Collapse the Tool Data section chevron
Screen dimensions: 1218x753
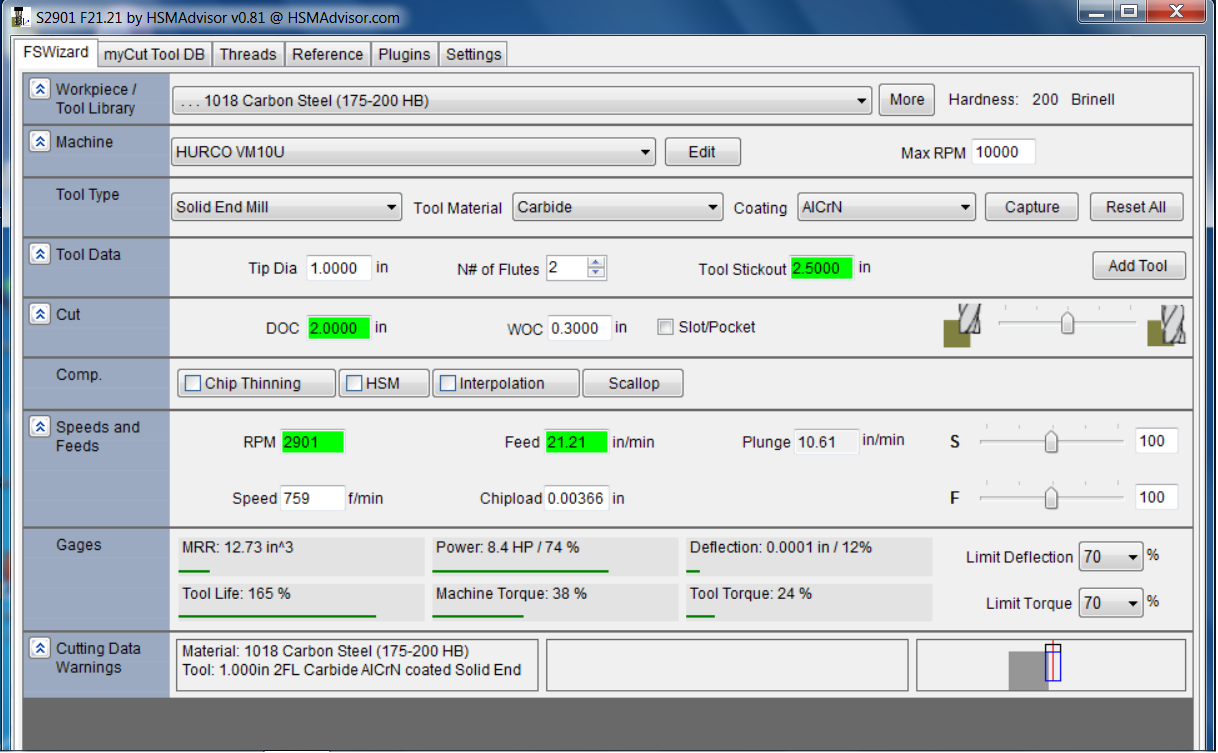(39, 254)
